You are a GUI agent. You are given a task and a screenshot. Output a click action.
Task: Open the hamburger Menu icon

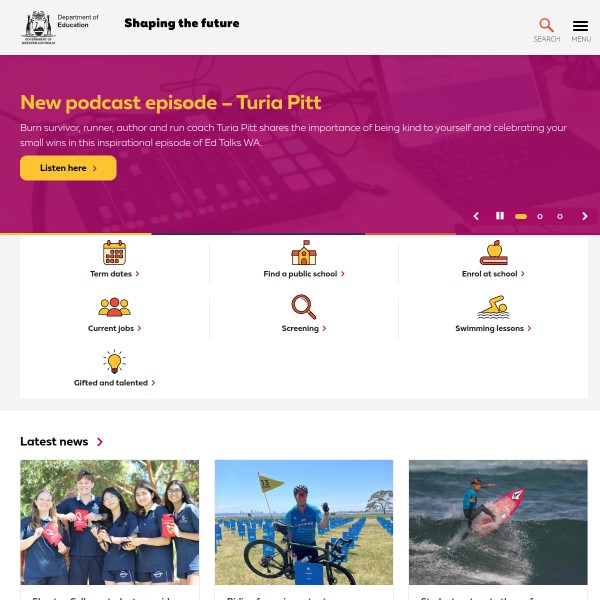pos(580,26)
